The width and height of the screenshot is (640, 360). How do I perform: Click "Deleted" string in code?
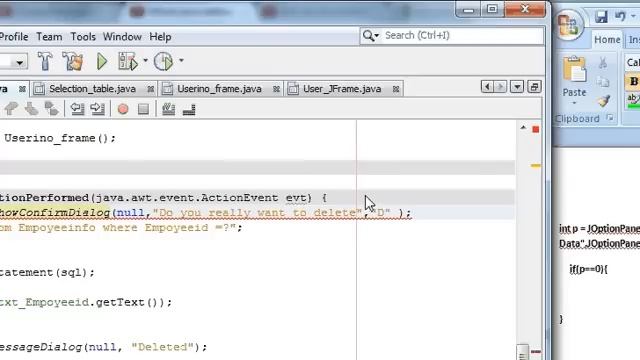[x=162, y=347]
